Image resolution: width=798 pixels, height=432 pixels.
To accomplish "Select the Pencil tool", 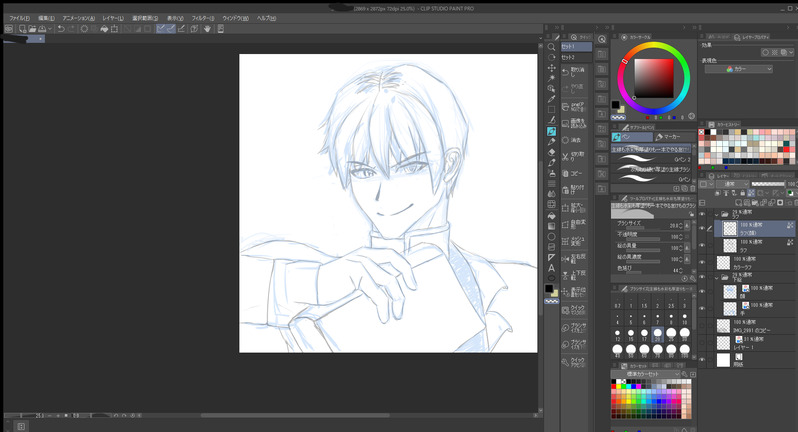I will [551, 141].
